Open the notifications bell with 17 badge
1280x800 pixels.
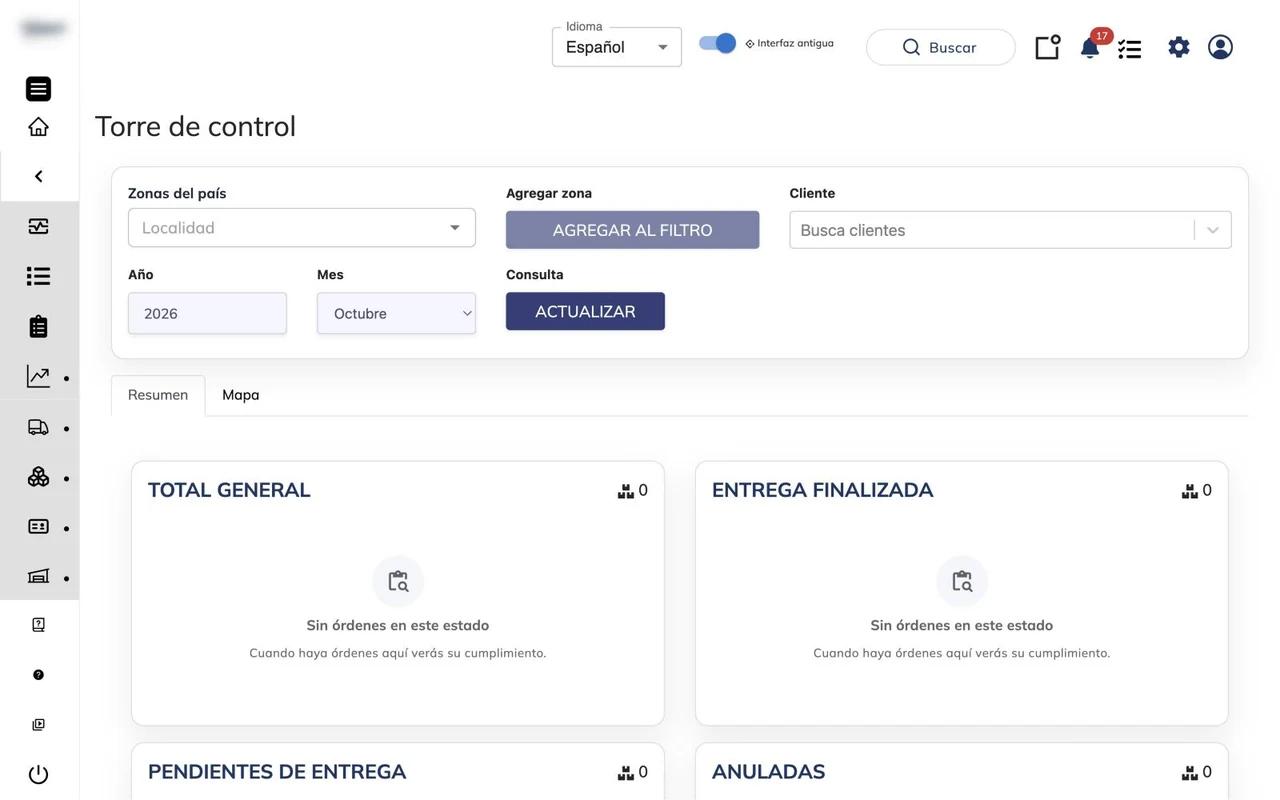click(1090, 47)
